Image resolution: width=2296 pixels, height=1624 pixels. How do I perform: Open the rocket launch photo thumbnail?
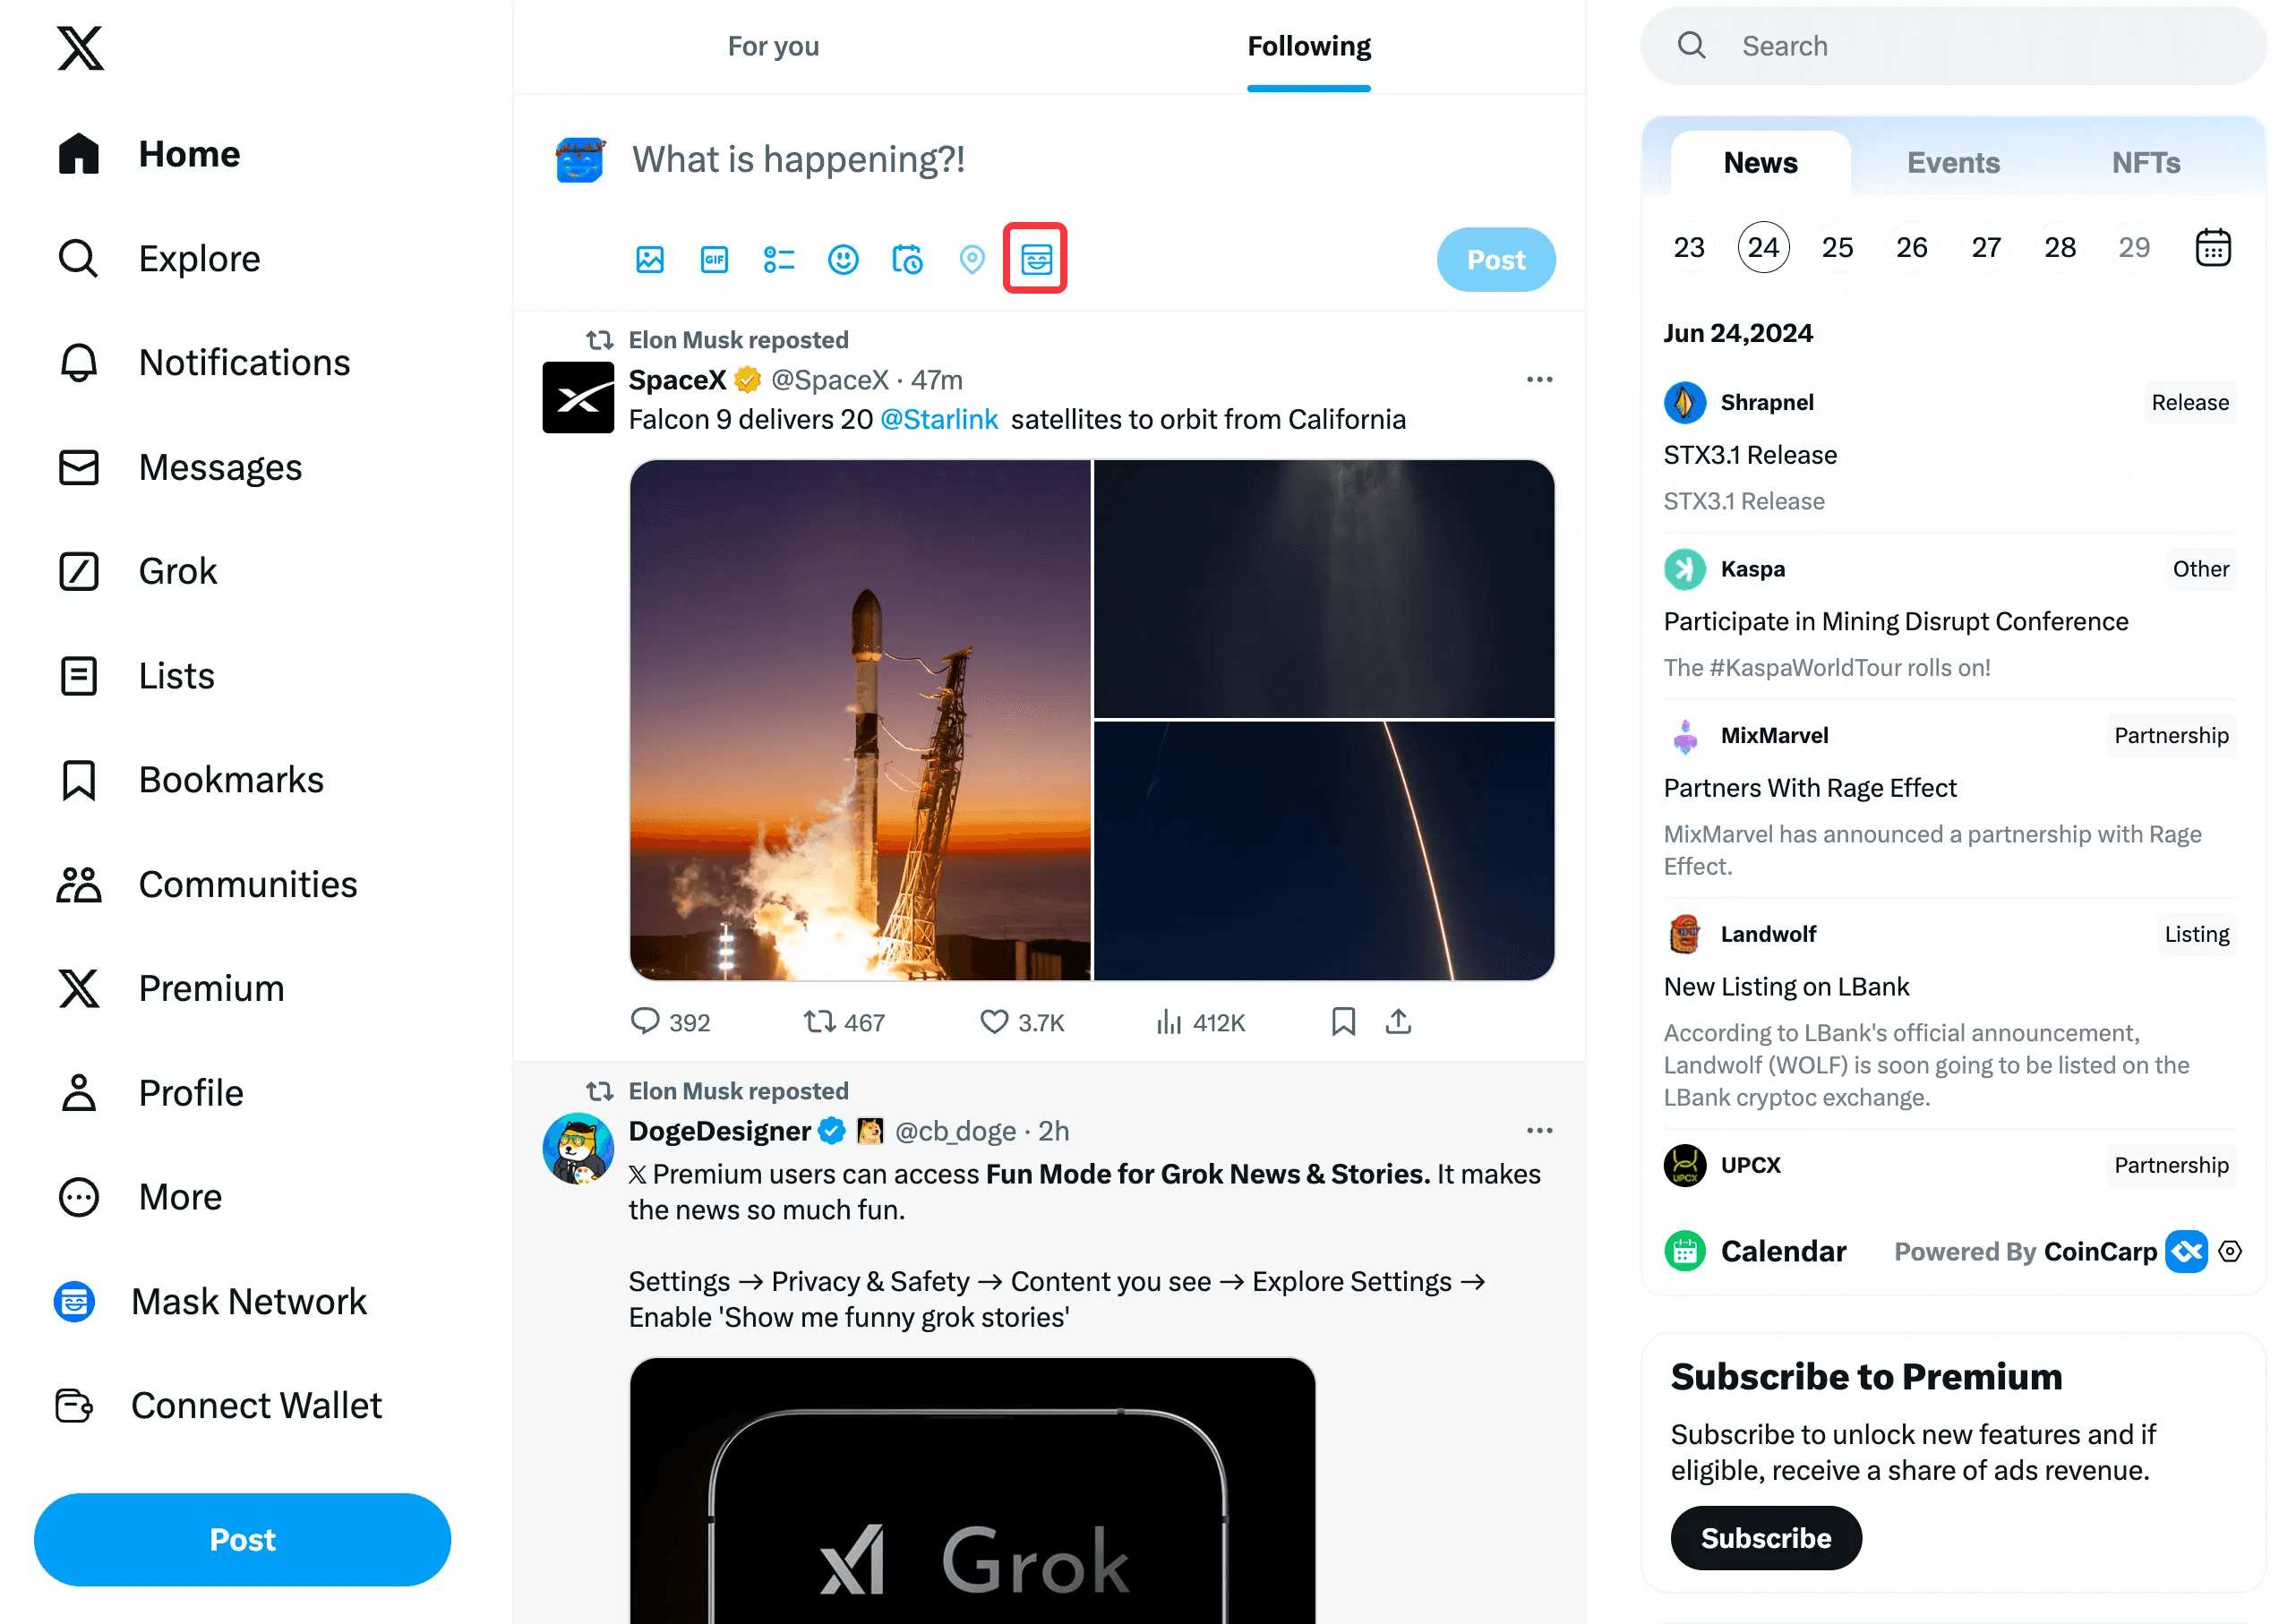click(860, 720)
